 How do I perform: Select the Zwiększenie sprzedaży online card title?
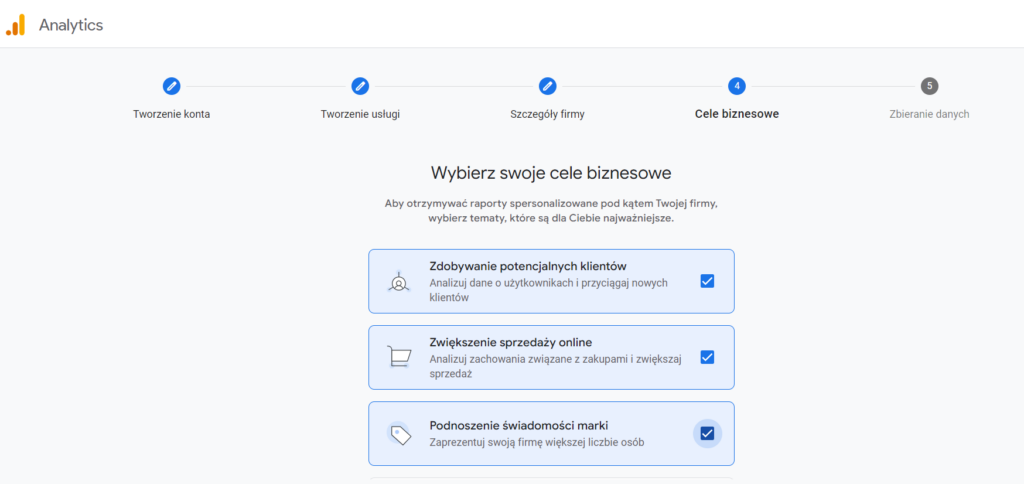(x=511, y=342)
